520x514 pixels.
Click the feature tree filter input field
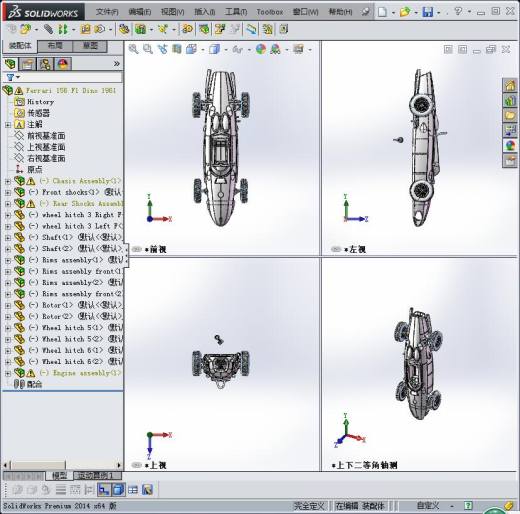[x=72, y=78]
